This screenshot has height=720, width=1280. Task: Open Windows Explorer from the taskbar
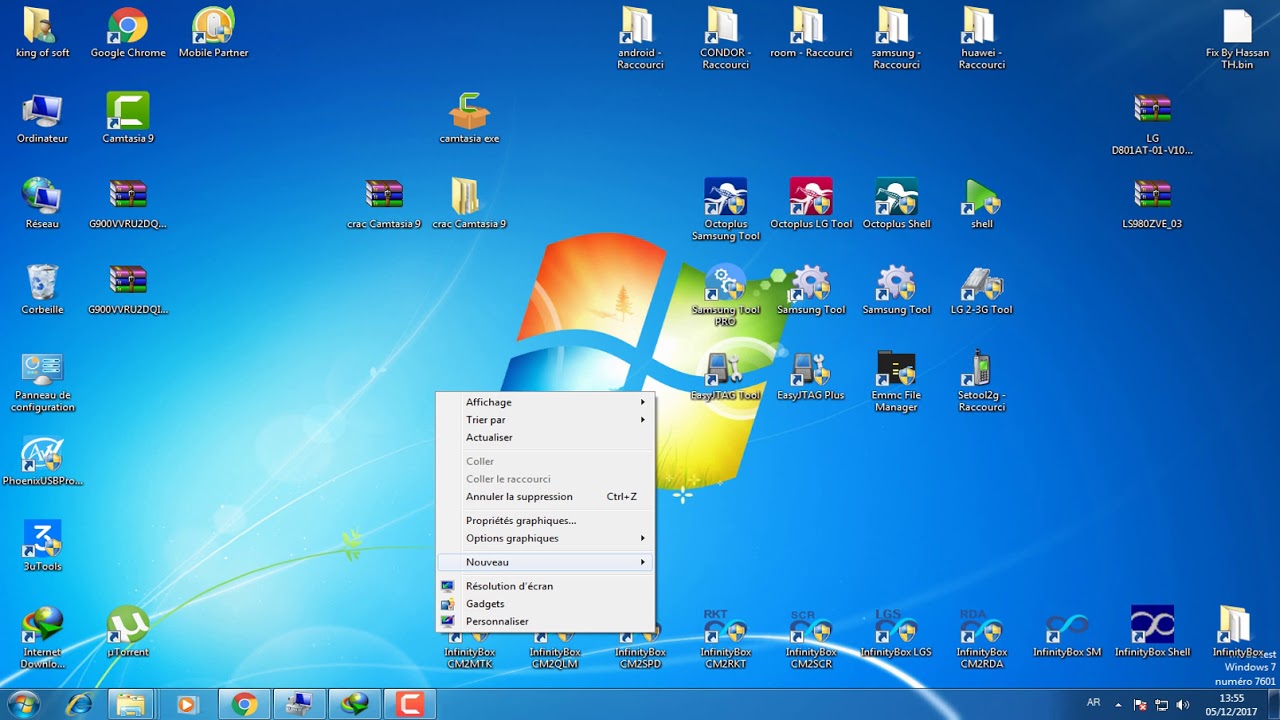pyautogui.click(x=130, y=704)
